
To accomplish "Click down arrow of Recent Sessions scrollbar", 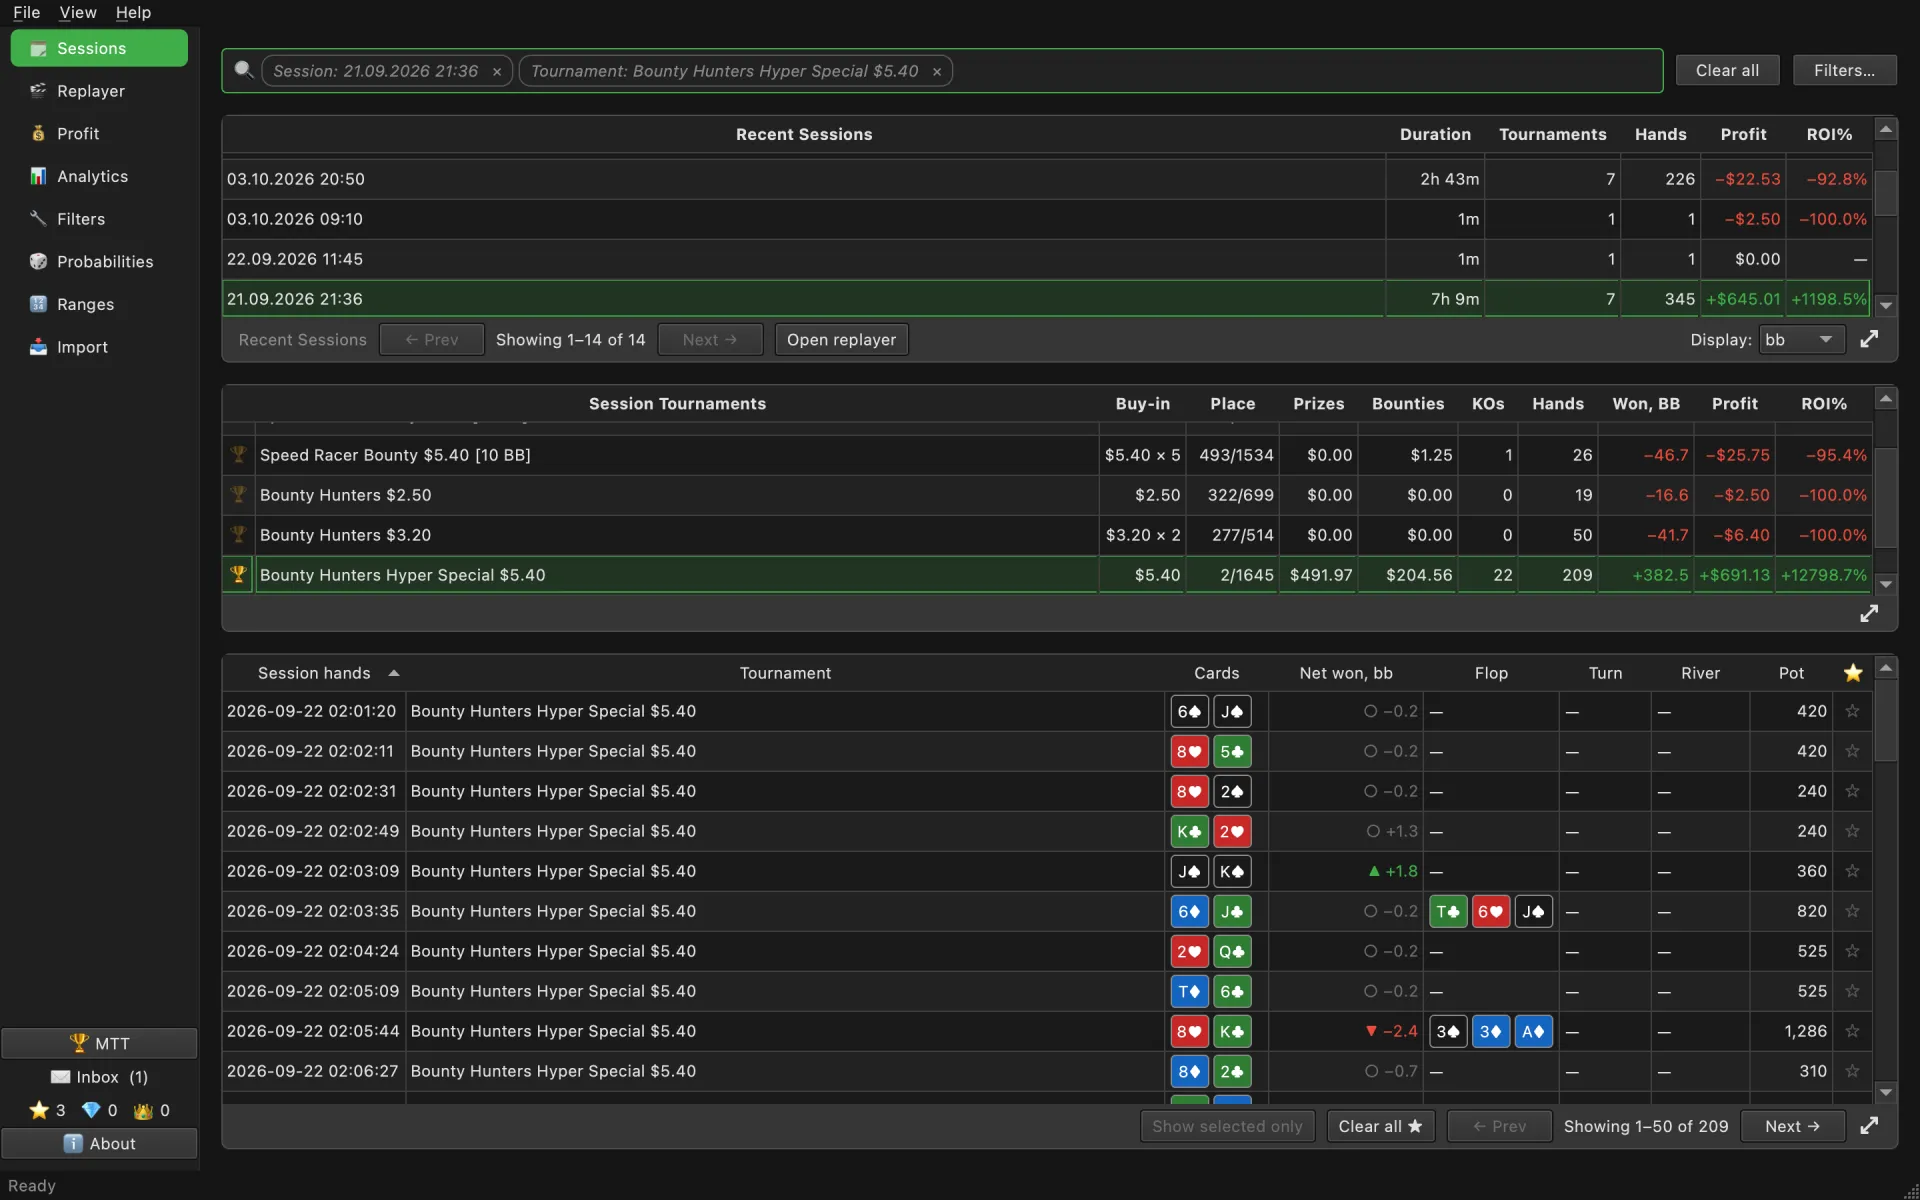I will click(1886, 306).
